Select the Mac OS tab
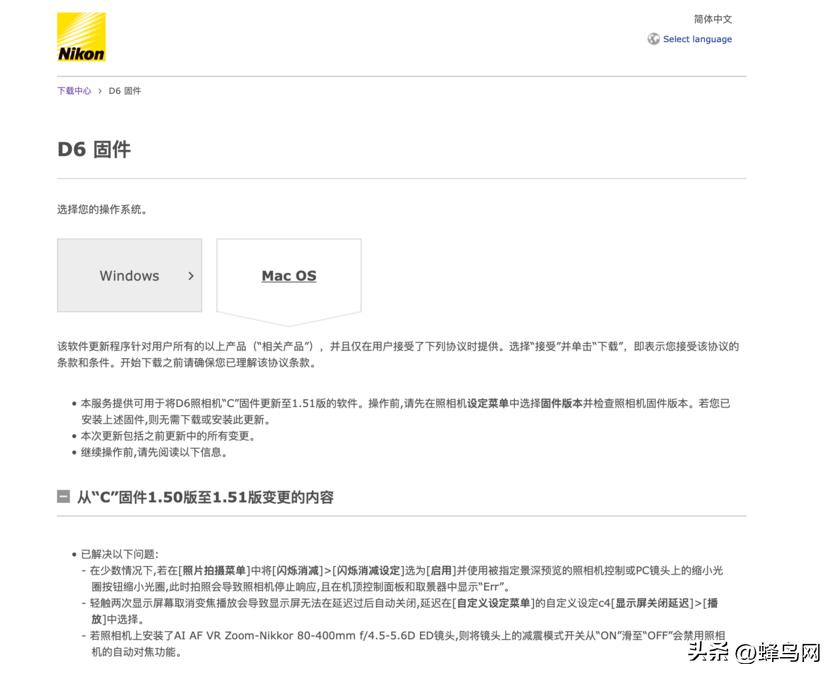This screenshot has height=681, width=840. click(289, 276)
